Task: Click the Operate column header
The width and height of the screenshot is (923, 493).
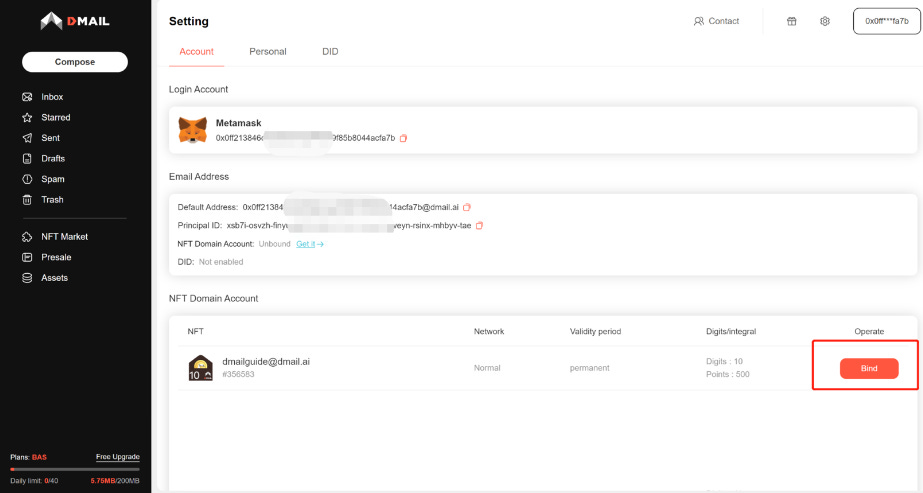Action: pyautogui.click(x=869, y=331)
